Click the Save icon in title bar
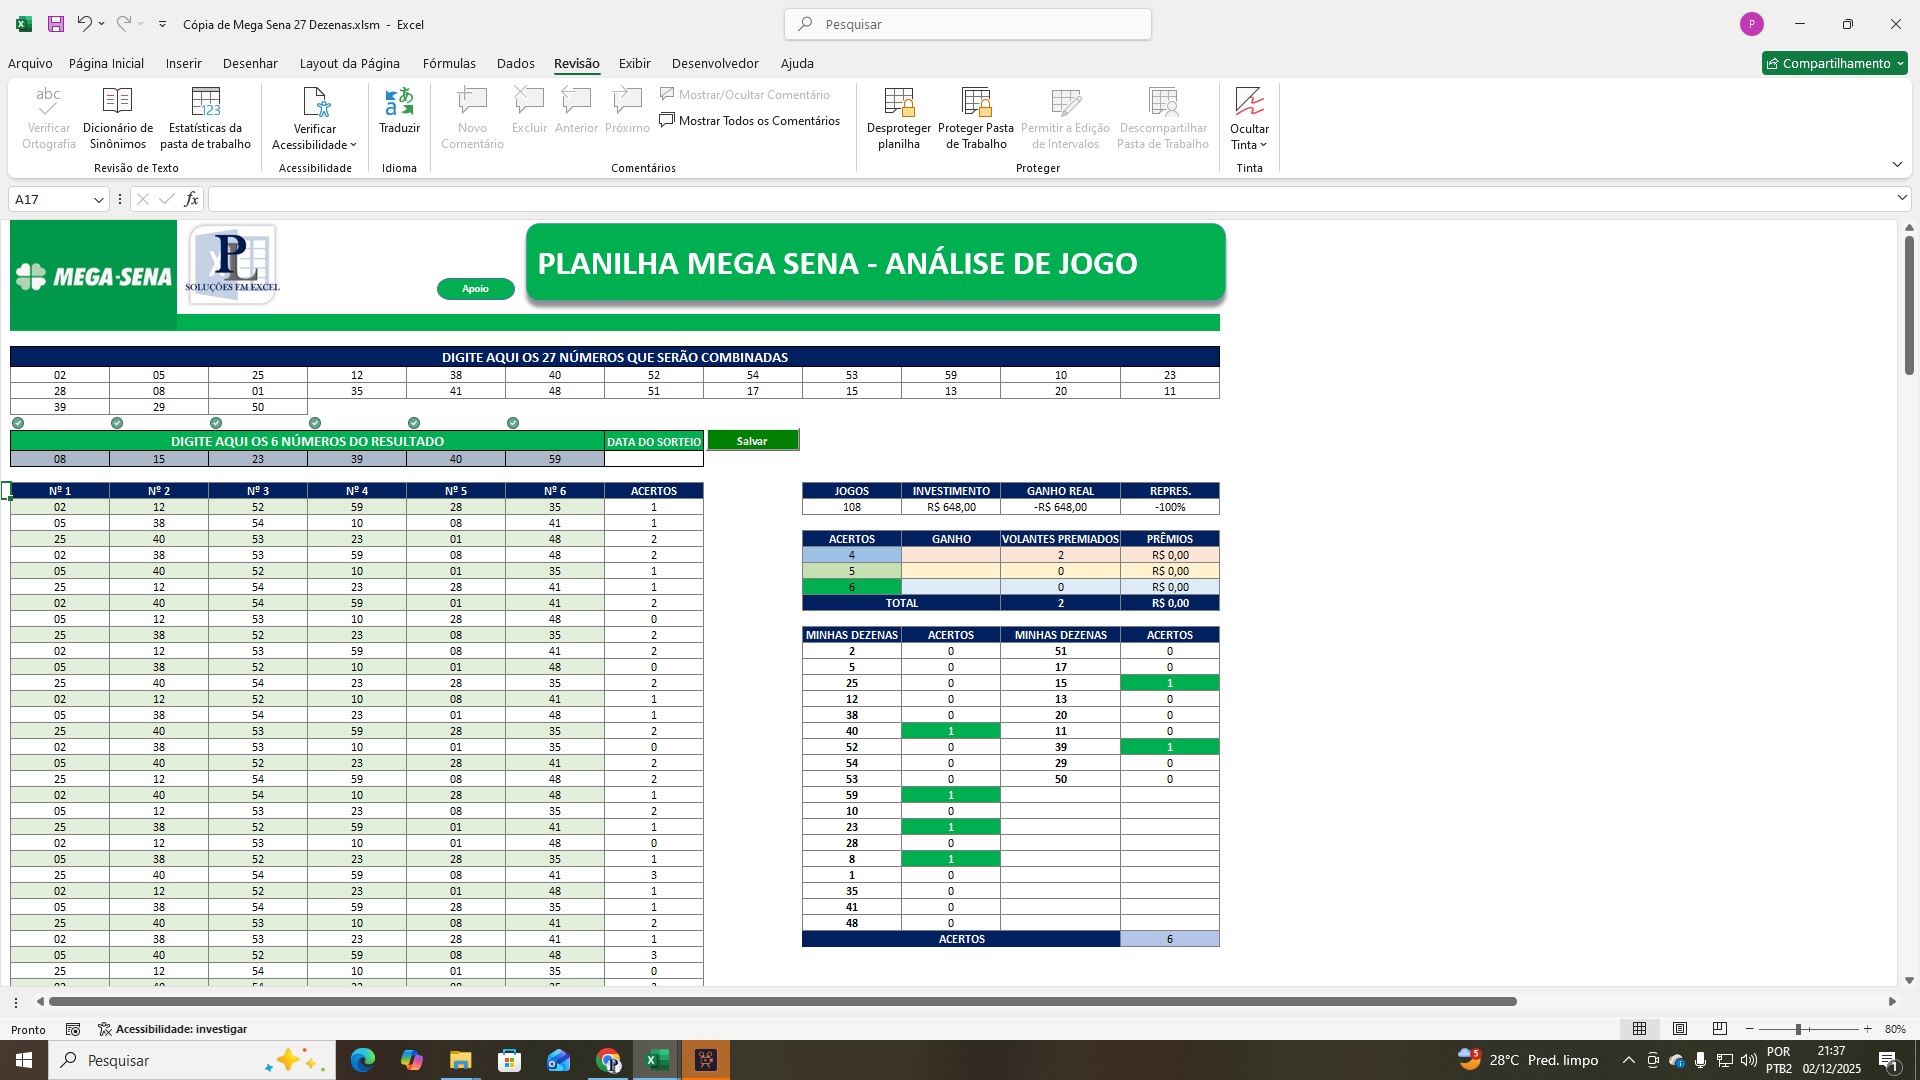 tap(56, 24)
